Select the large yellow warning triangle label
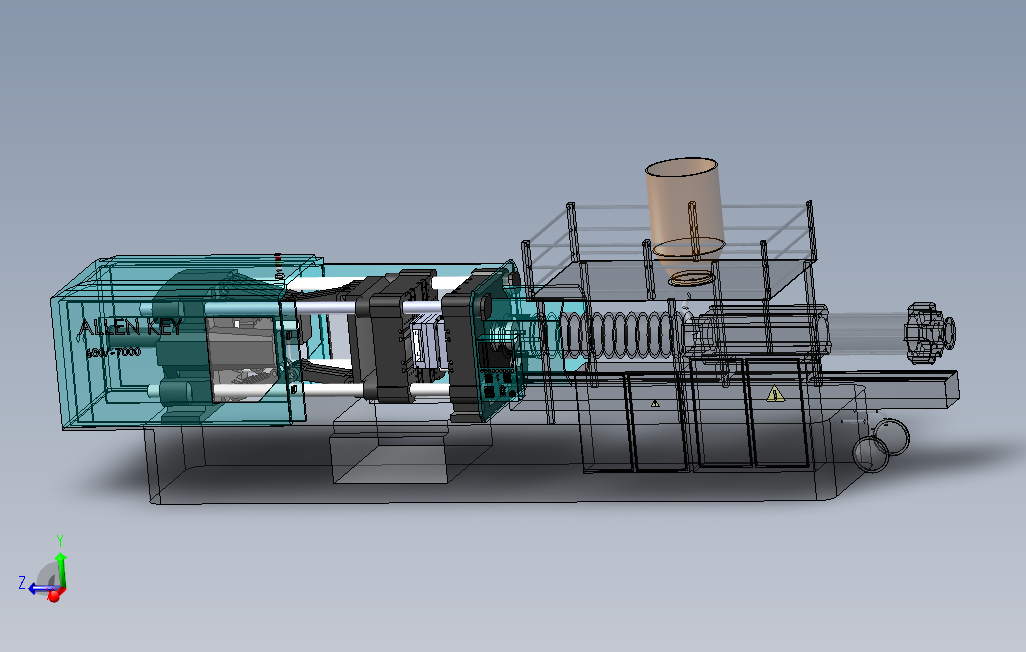This screenshot has width=1026, height=652. pos(775,393)
